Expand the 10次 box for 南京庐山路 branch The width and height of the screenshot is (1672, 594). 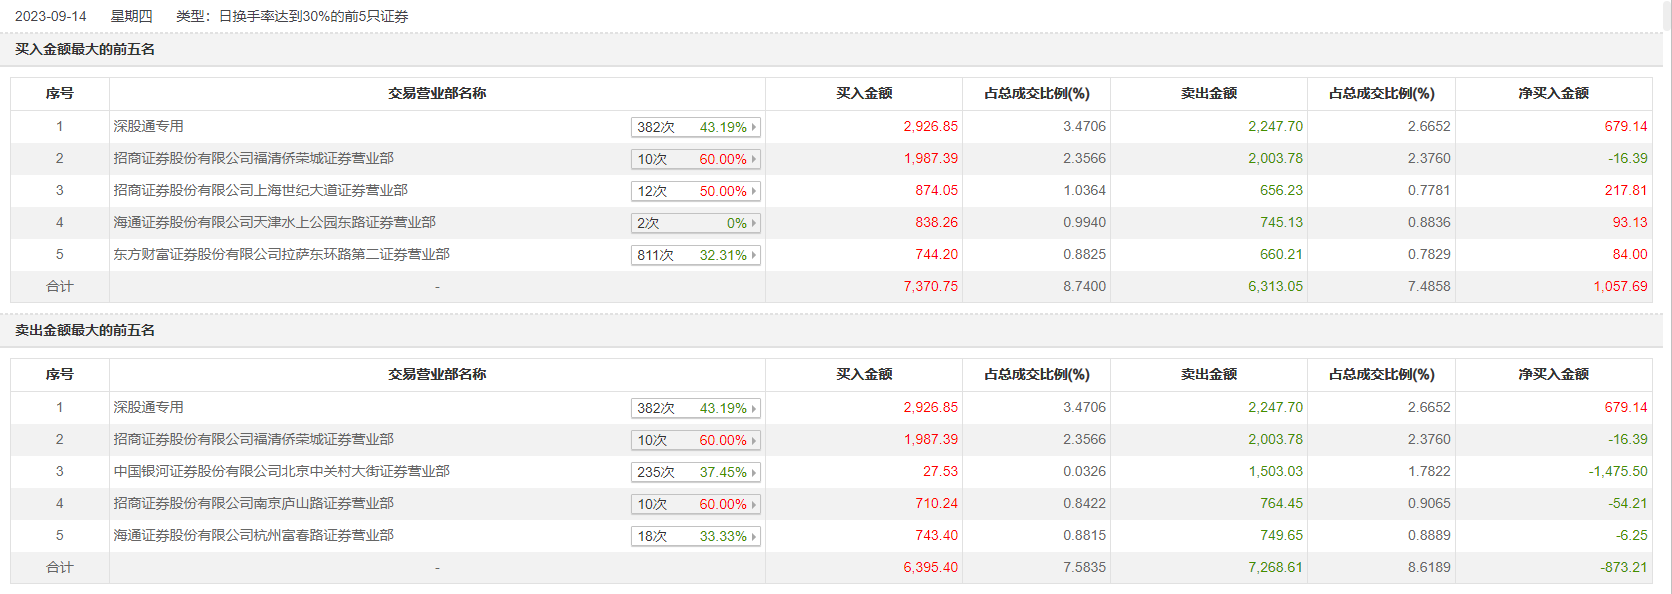click(696, 504)
